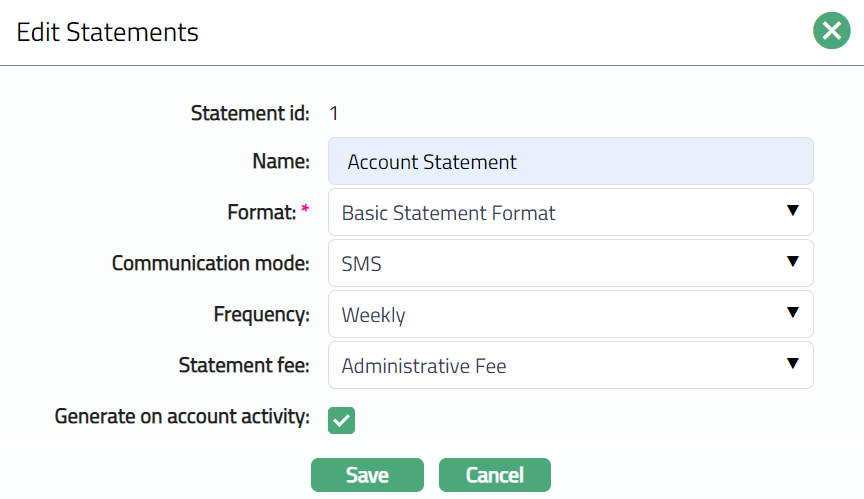Click the 'Name:' field label

pos(282,162)
